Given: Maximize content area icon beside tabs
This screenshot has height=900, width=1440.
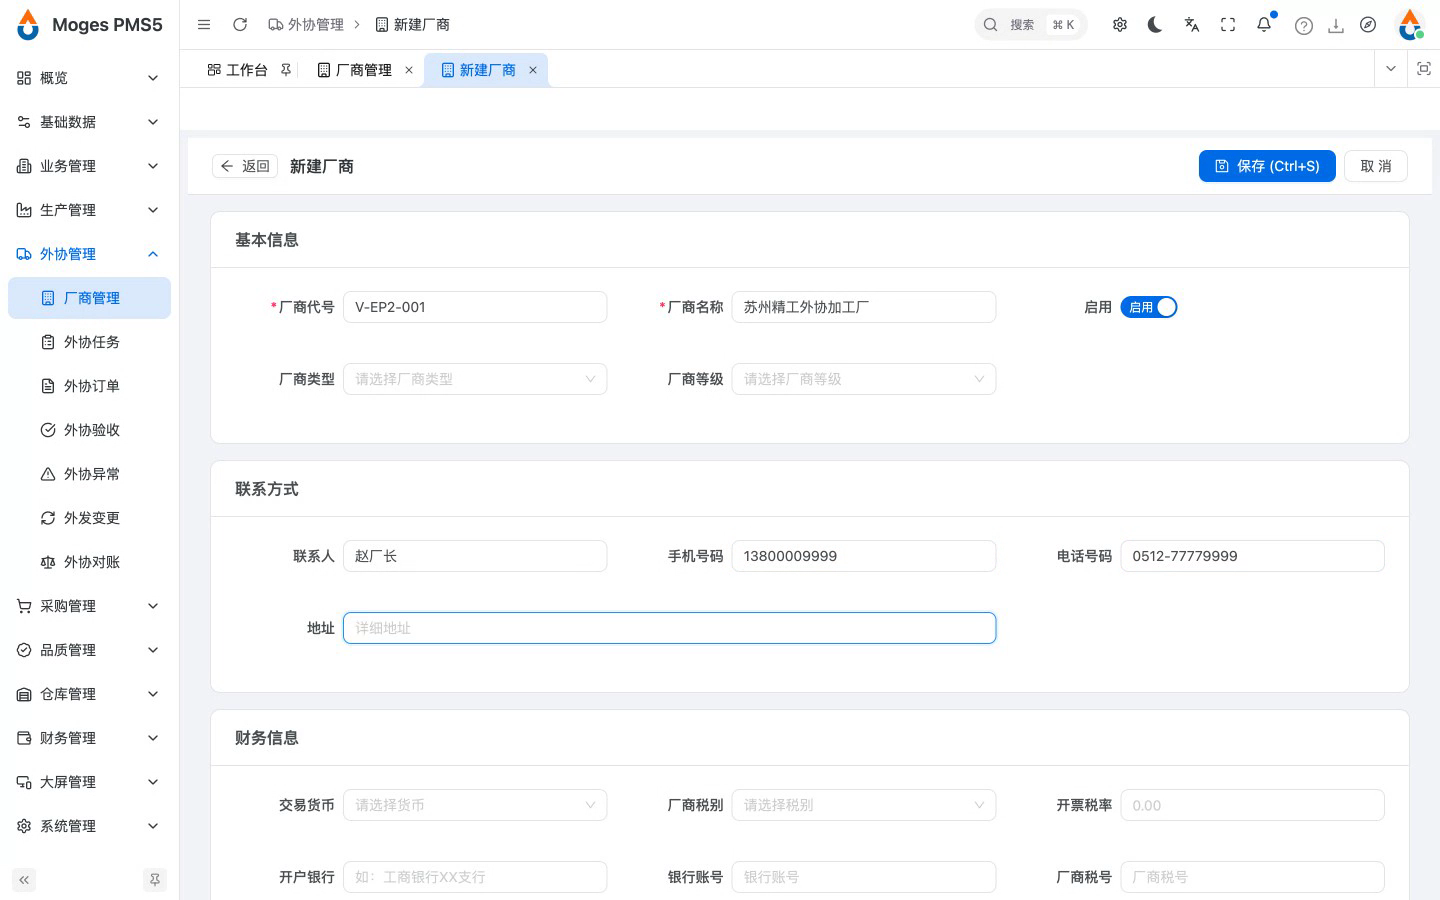Looking at the screenshot, I should 1424,69.
